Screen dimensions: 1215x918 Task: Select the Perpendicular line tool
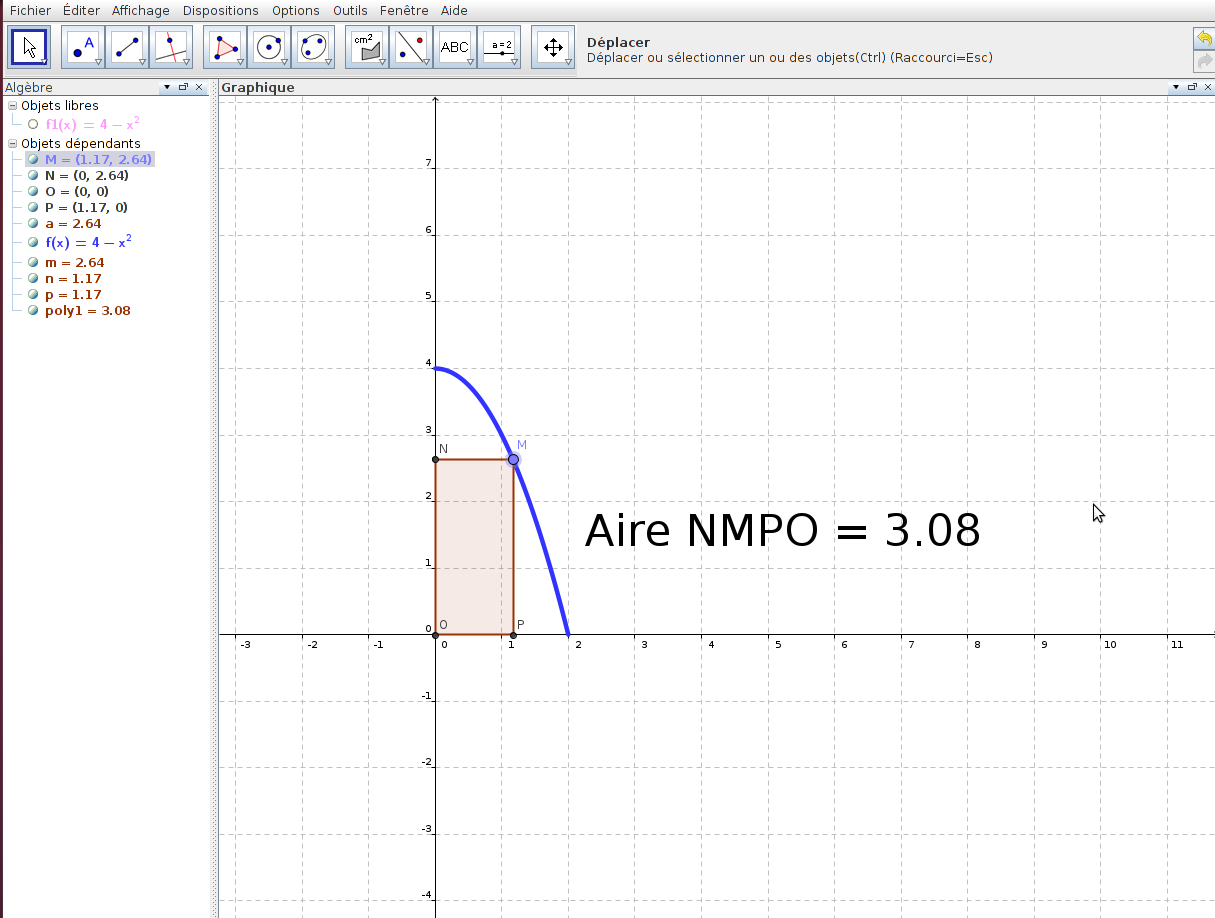tap(171, 47)
